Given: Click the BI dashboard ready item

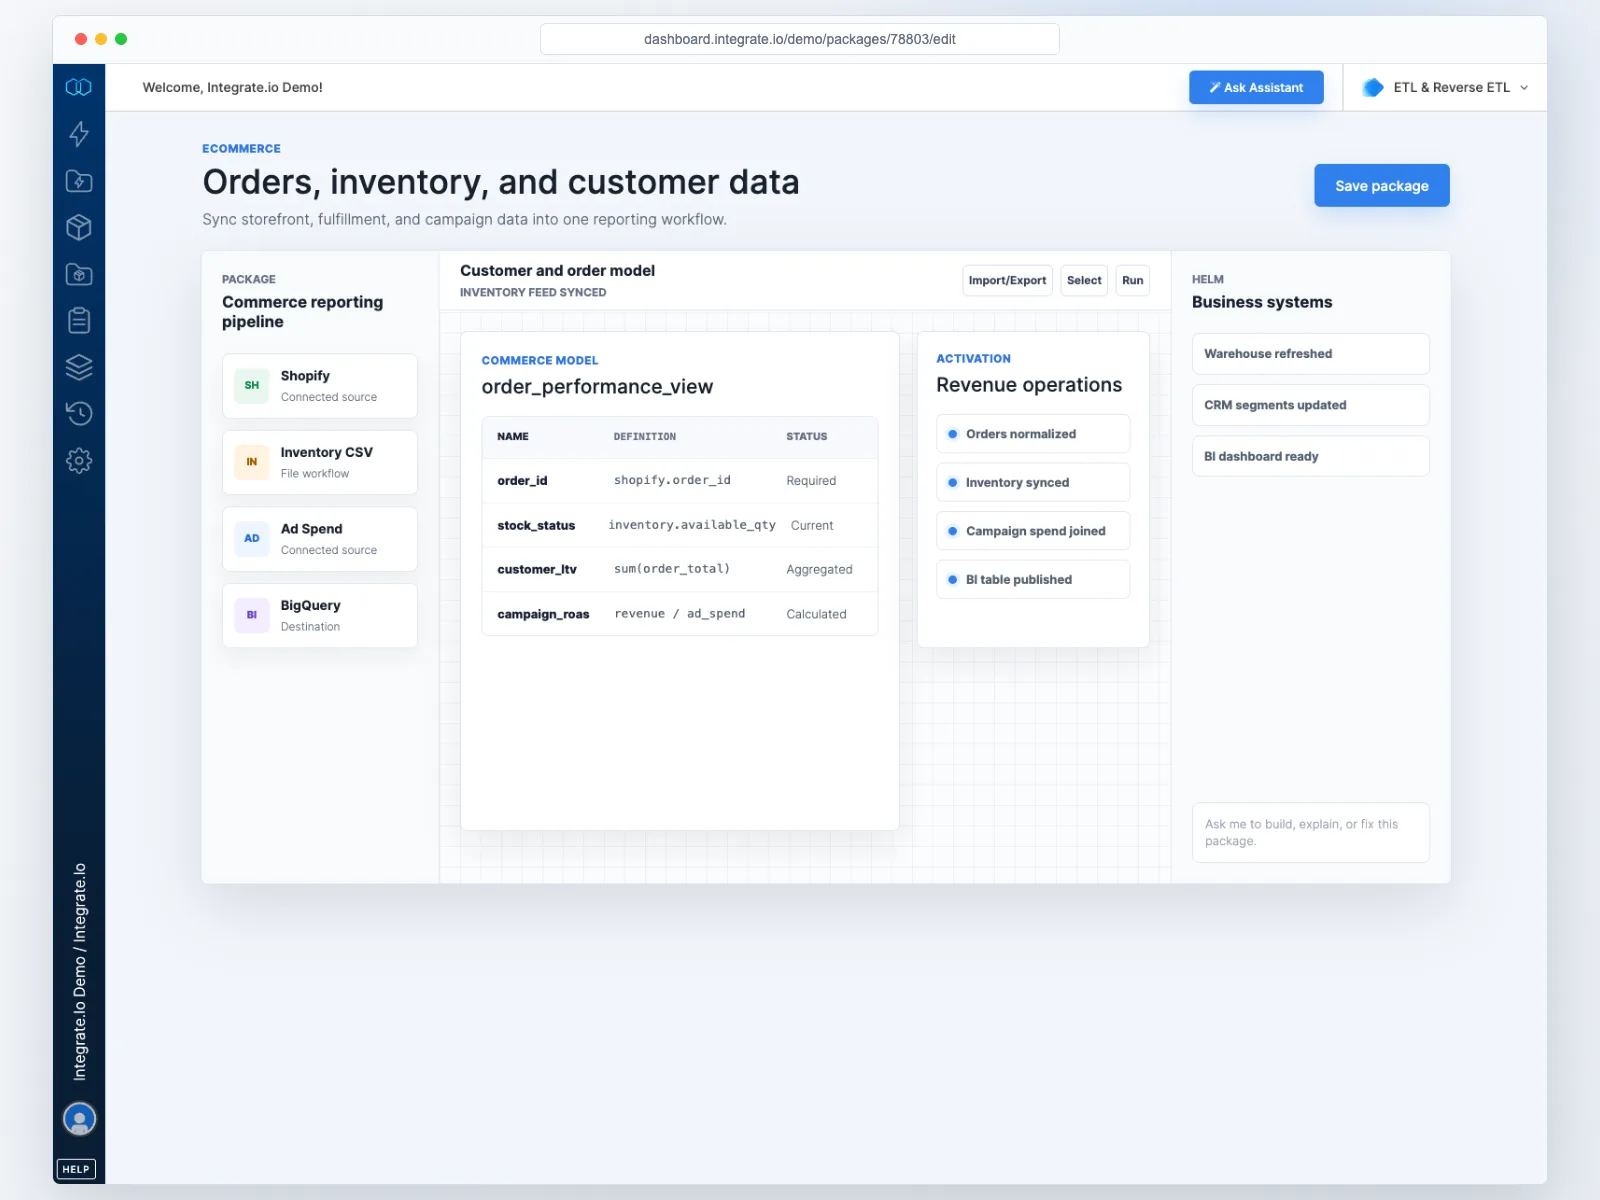Looking at the screenshot, I should (1310, 456).
